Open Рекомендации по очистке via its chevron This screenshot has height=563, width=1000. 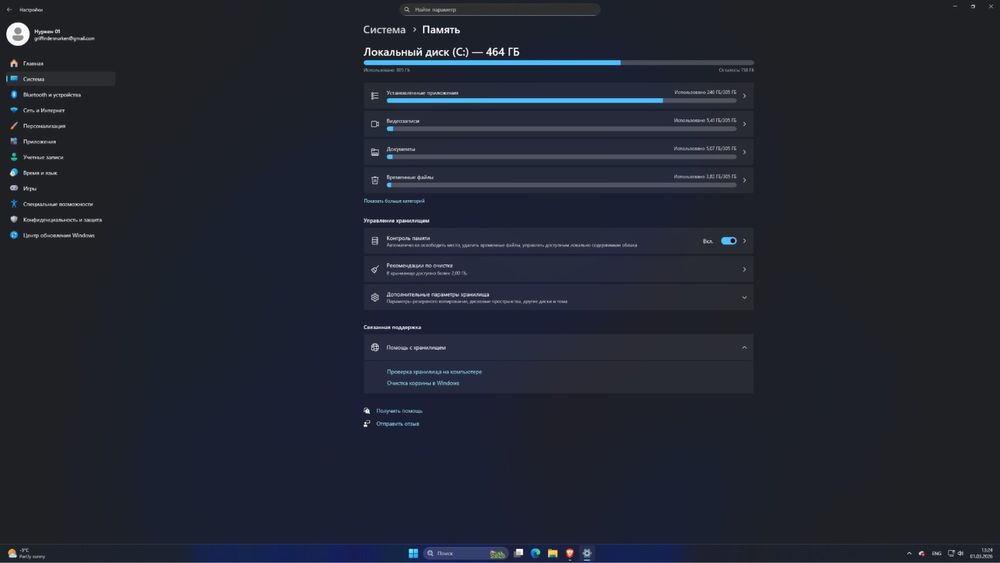point(744,269)
